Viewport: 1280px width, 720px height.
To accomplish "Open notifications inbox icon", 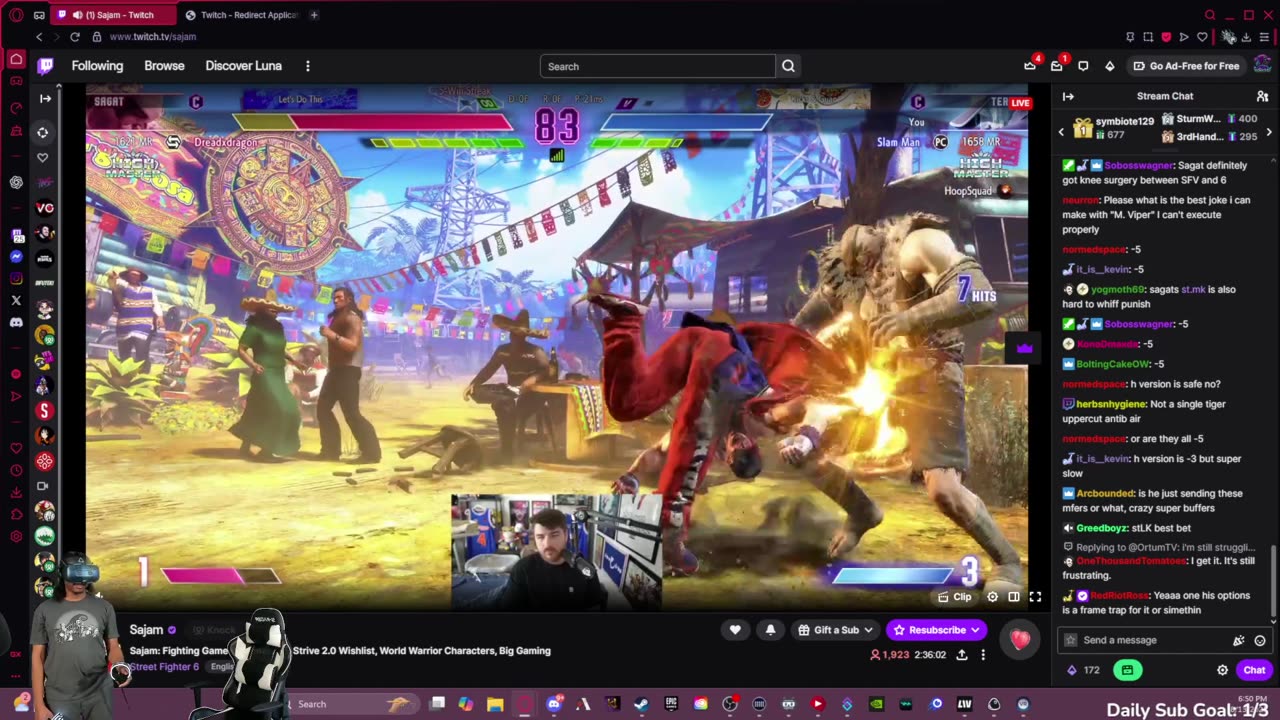I will coord(1057,66).
